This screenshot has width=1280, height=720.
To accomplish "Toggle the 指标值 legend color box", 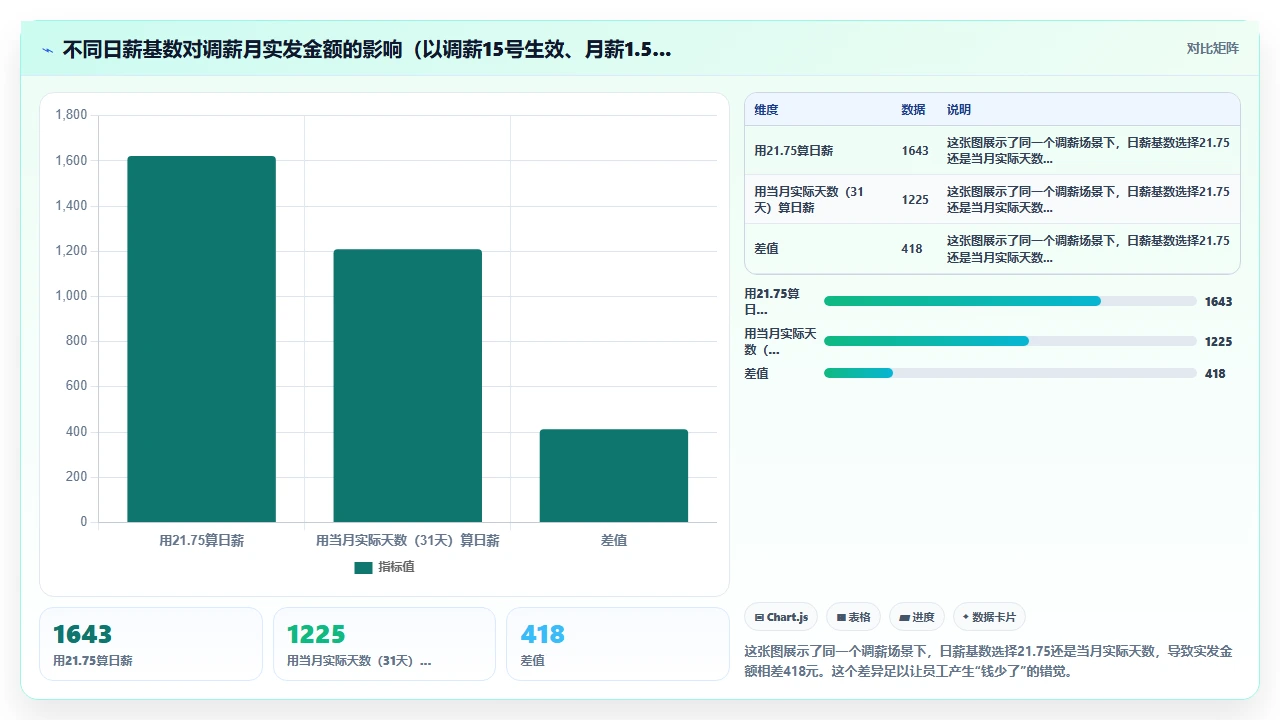I will [x=363, y=567].
